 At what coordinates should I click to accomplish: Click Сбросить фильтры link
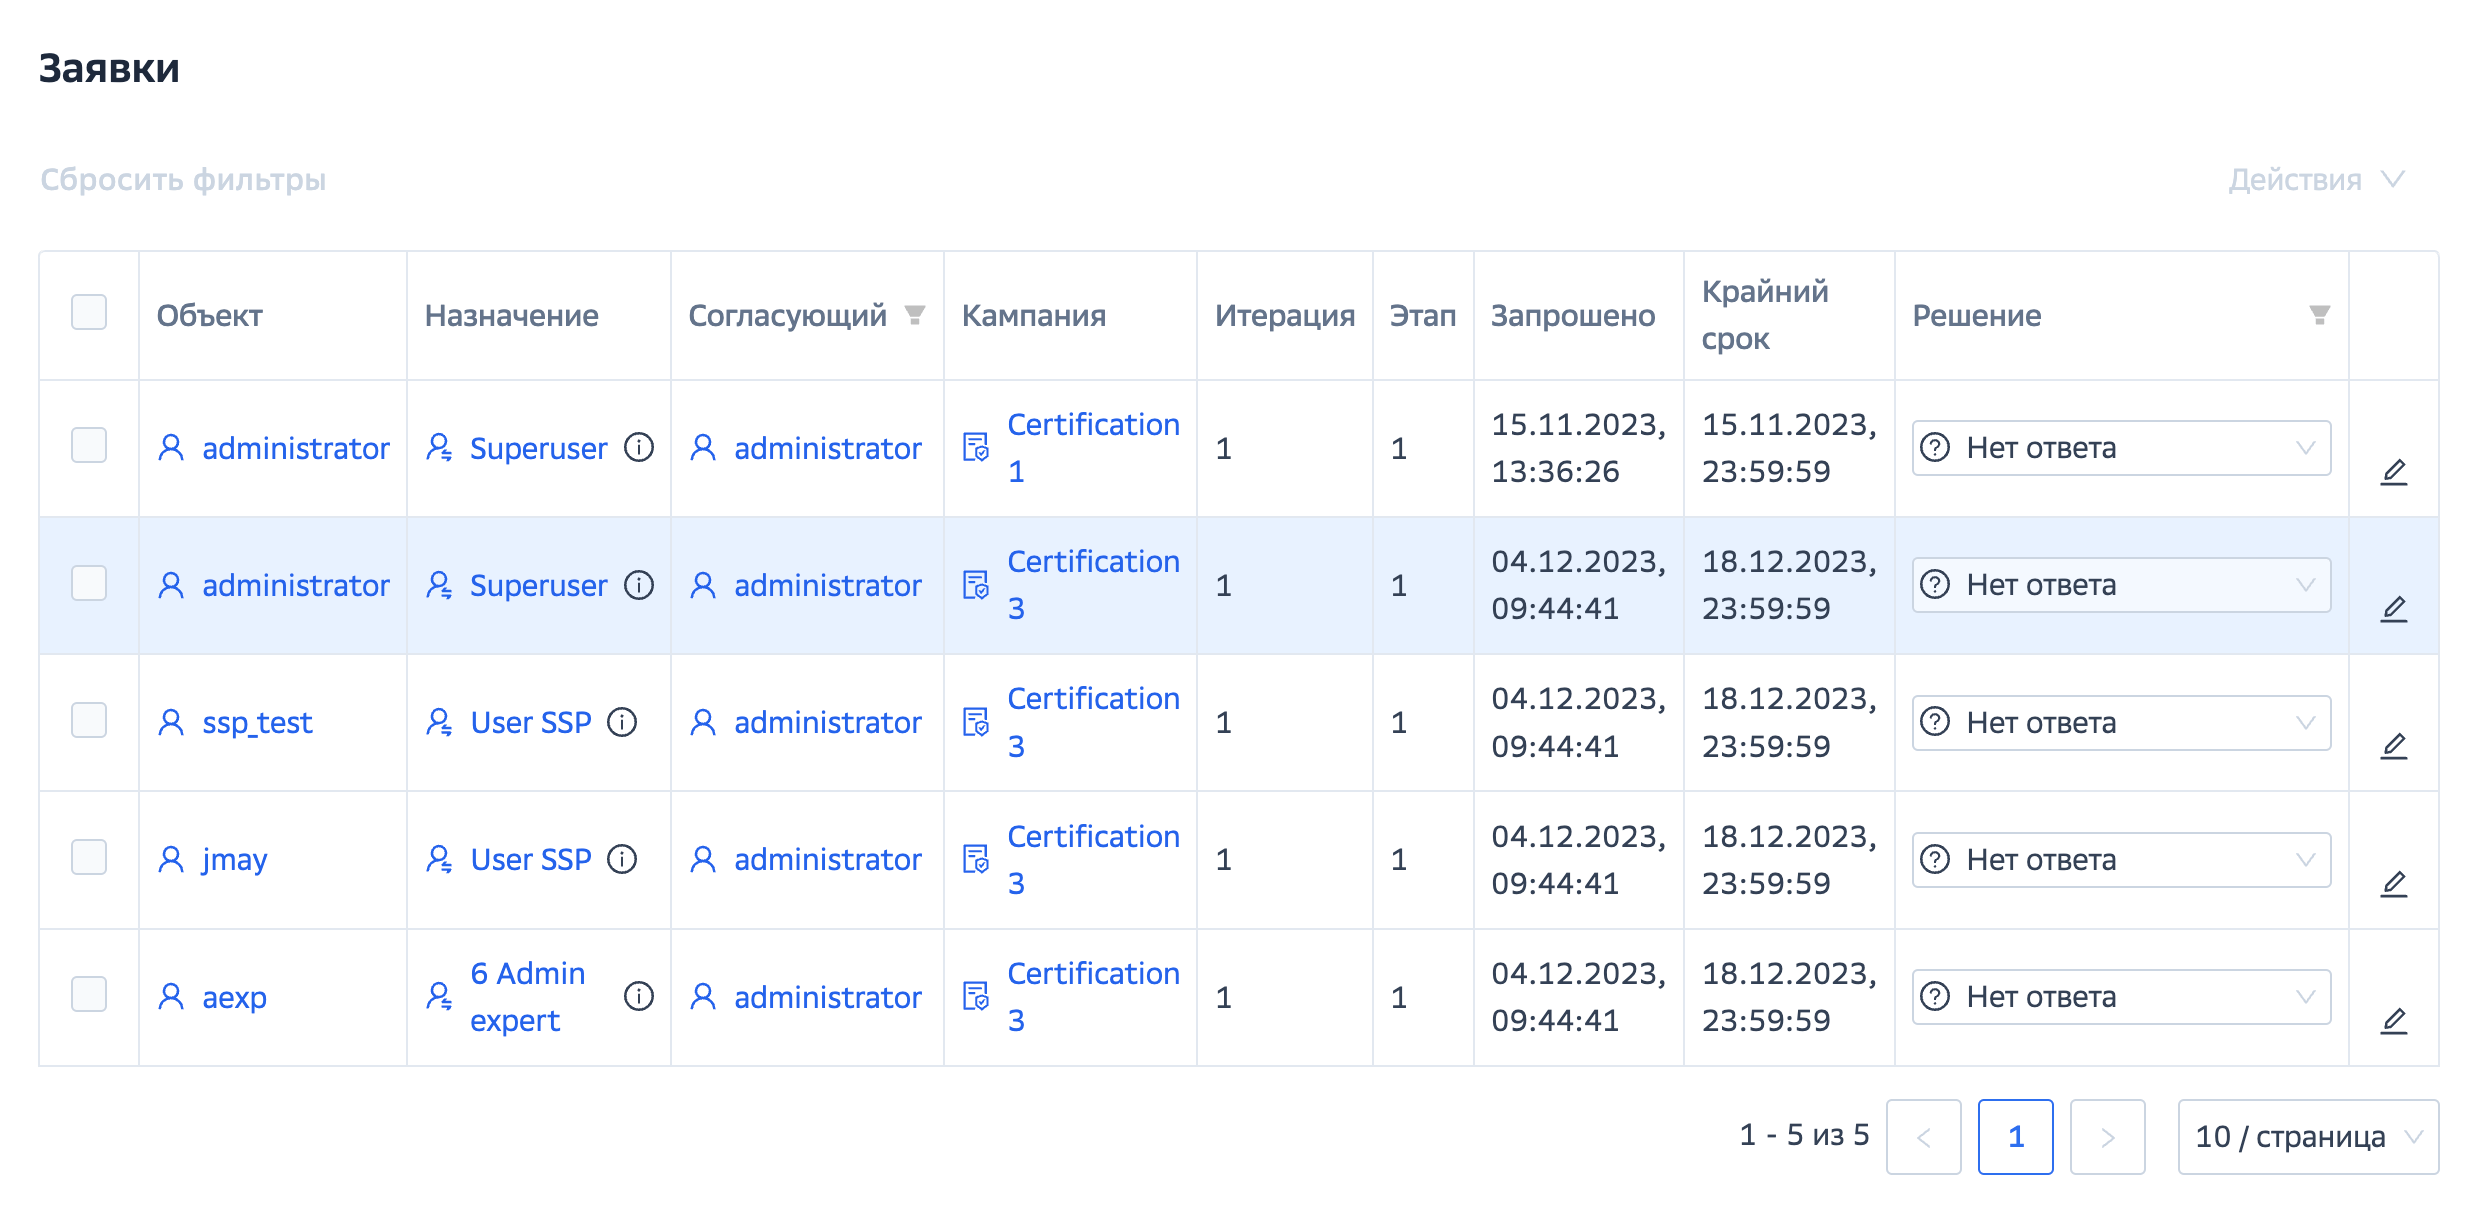point(183,180)
